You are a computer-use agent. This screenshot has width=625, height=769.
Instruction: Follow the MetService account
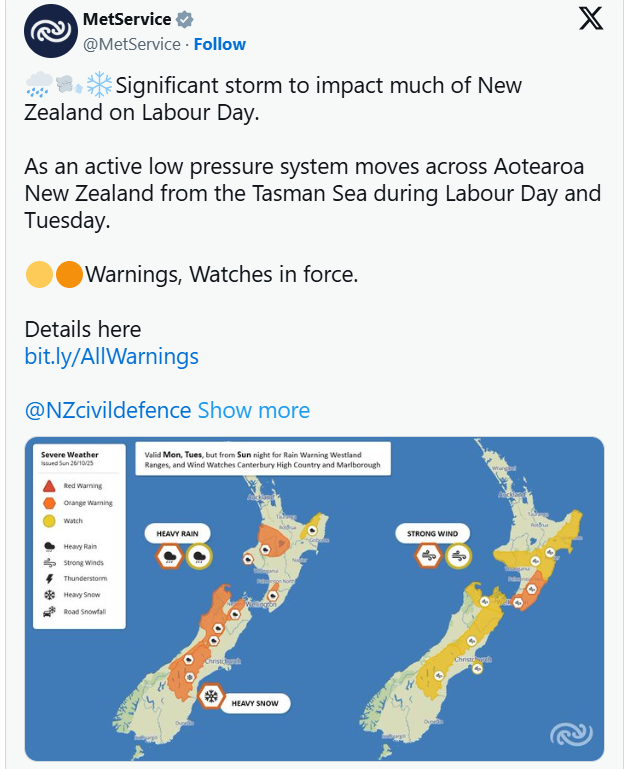tap(219, 44)
